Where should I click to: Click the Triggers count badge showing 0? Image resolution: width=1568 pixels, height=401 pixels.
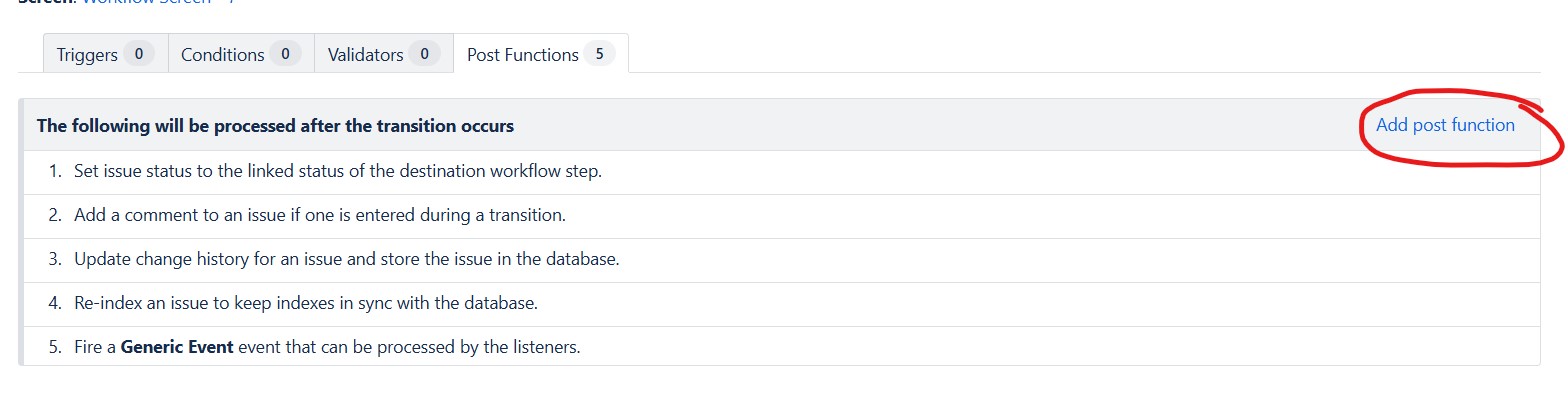(x=139, y=54)
